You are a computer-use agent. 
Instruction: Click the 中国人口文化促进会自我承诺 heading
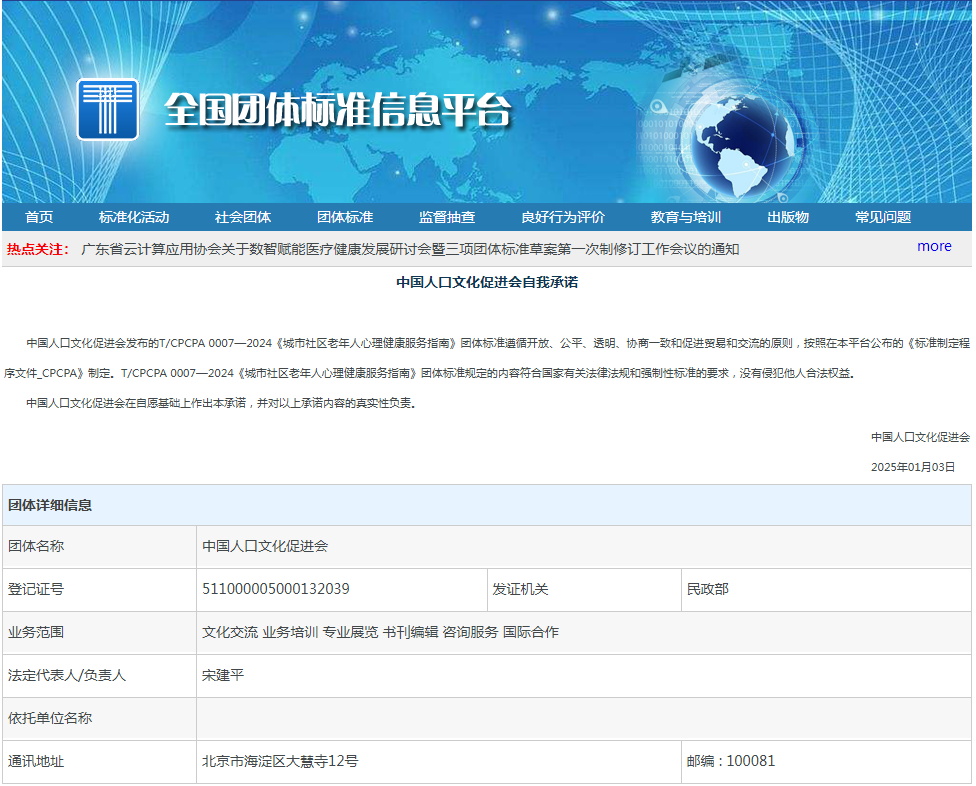(487, 282)
